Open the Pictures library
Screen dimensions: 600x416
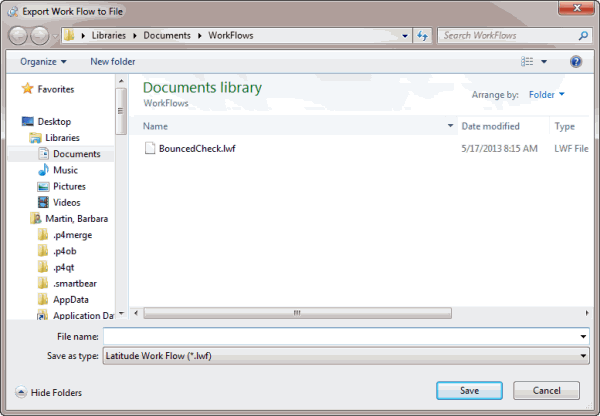point(69,186)
